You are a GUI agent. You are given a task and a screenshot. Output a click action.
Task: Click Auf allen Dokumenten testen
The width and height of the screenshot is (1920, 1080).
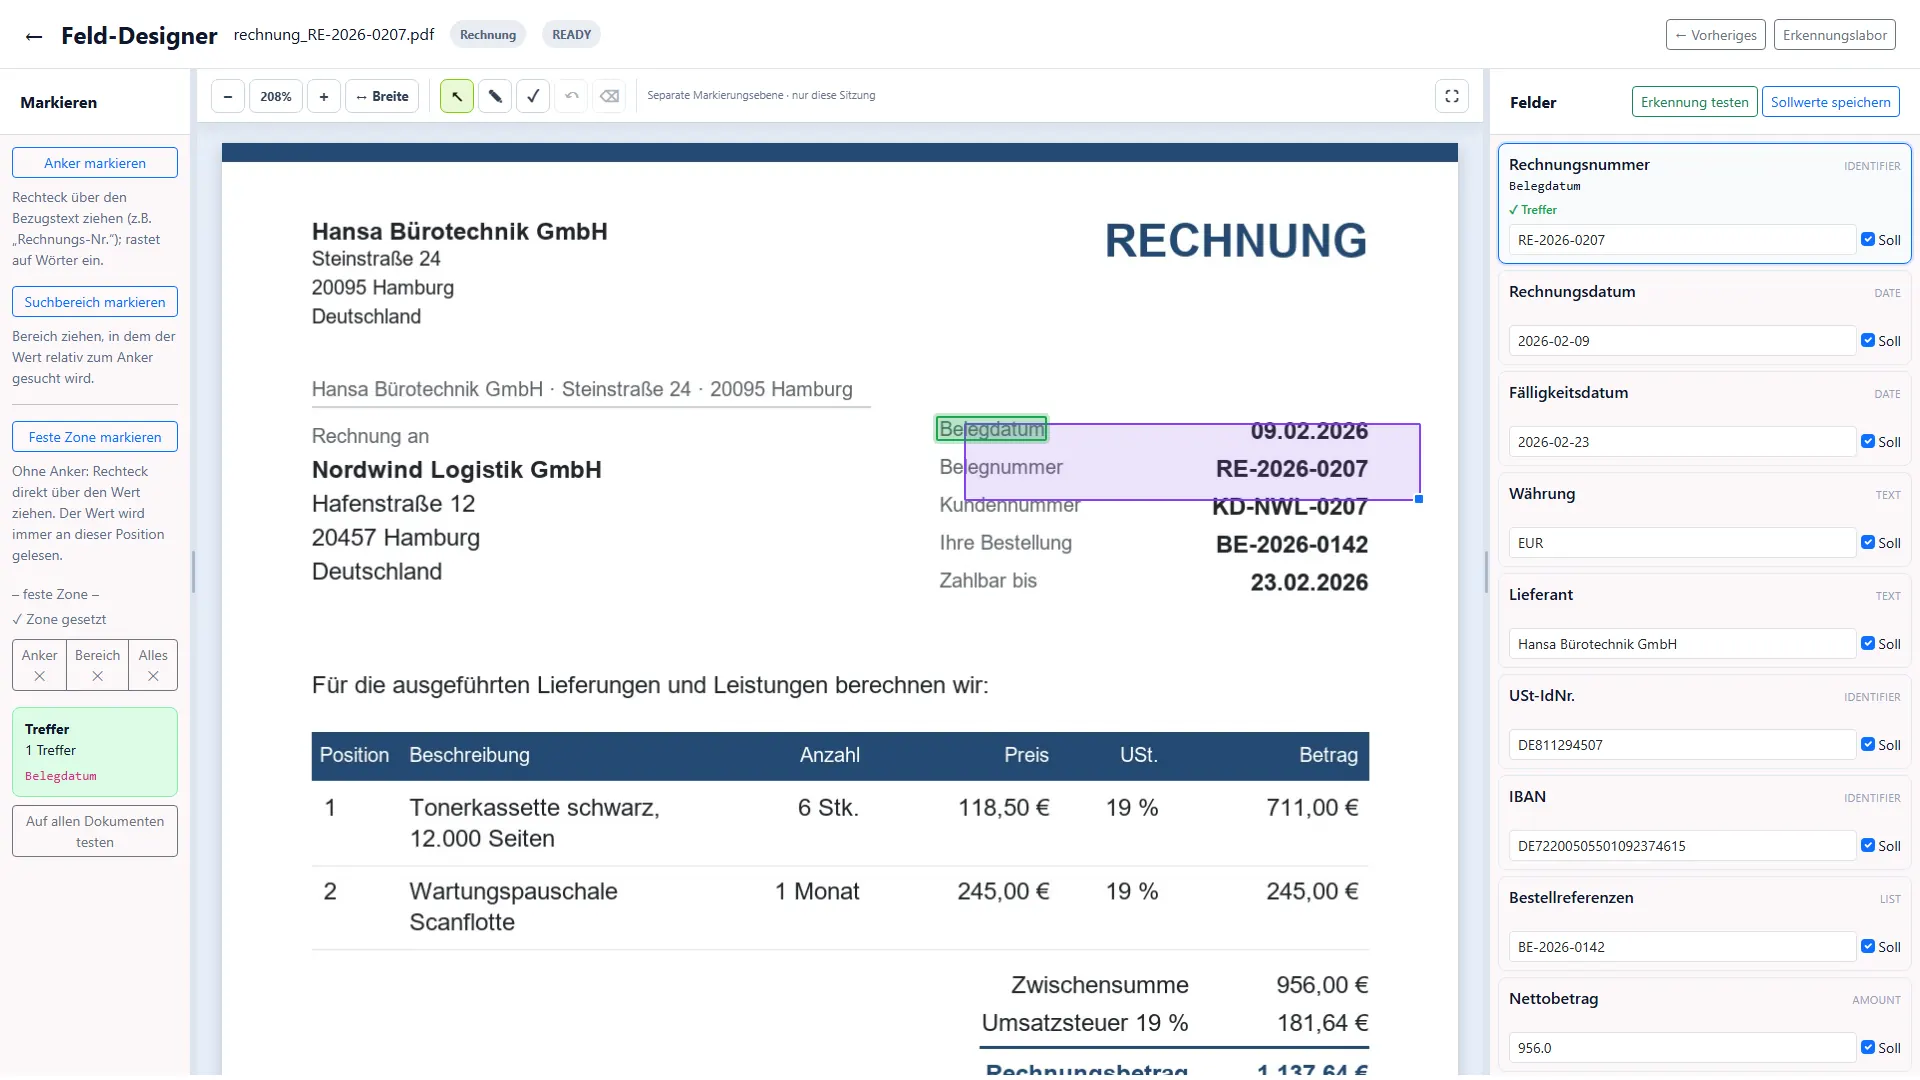tap(95, 831)
